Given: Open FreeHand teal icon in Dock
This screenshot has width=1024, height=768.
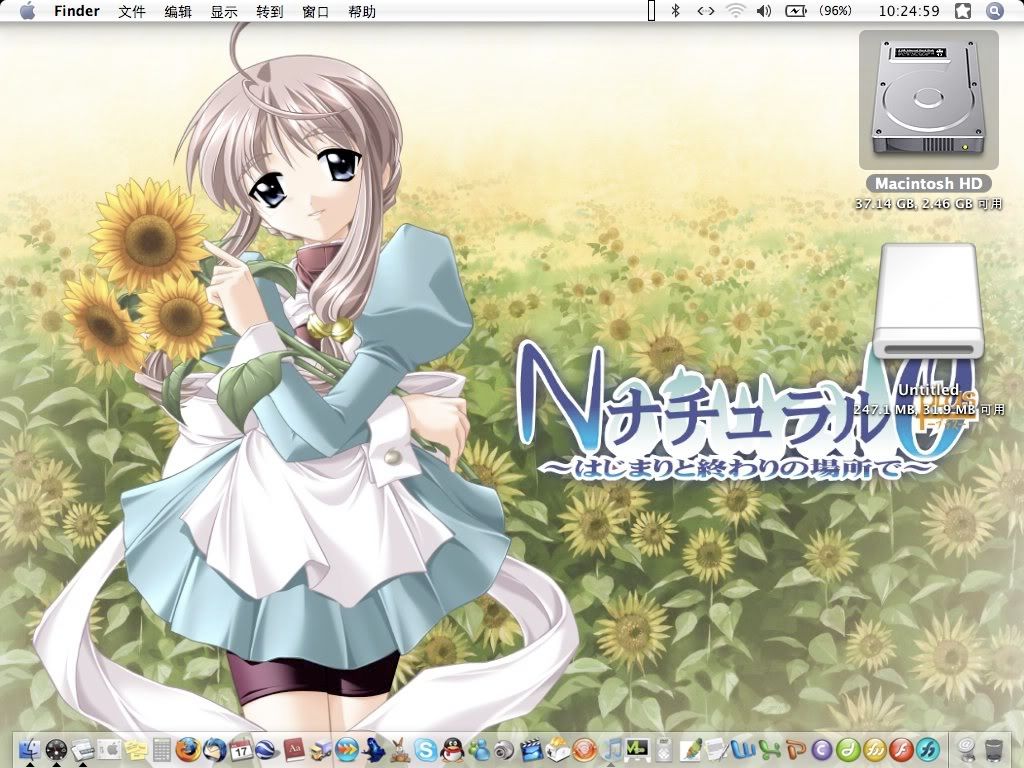Looking at the screenshot, I should 927,750.
